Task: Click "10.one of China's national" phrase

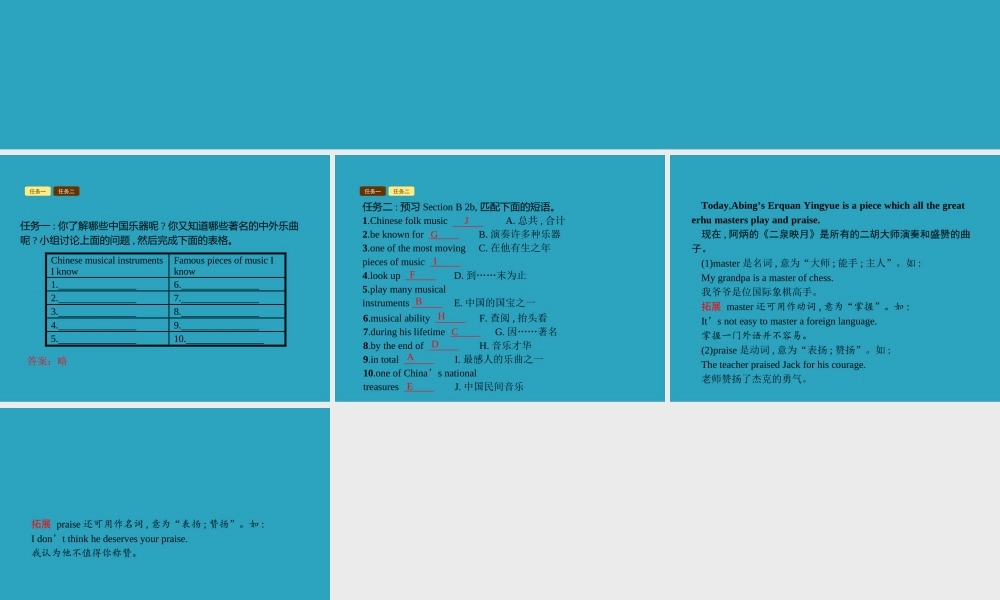Action: click(420, 373)
